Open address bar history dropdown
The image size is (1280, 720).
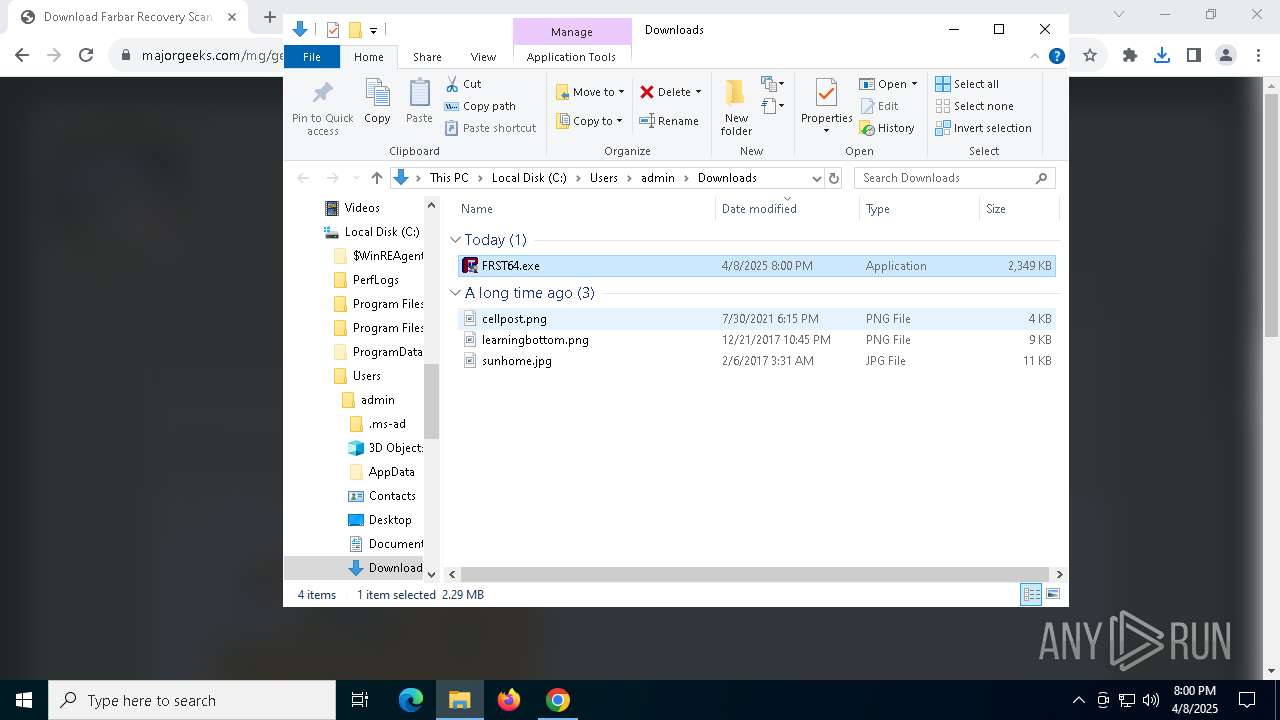tap(816, 178)
